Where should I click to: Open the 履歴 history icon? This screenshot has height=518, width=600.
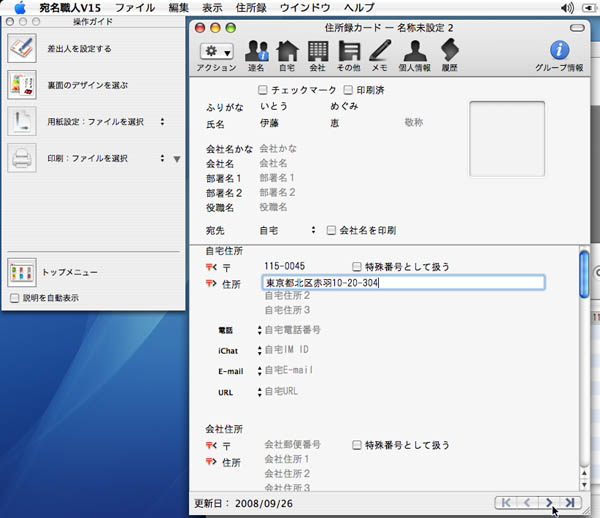tap(450, 52)
